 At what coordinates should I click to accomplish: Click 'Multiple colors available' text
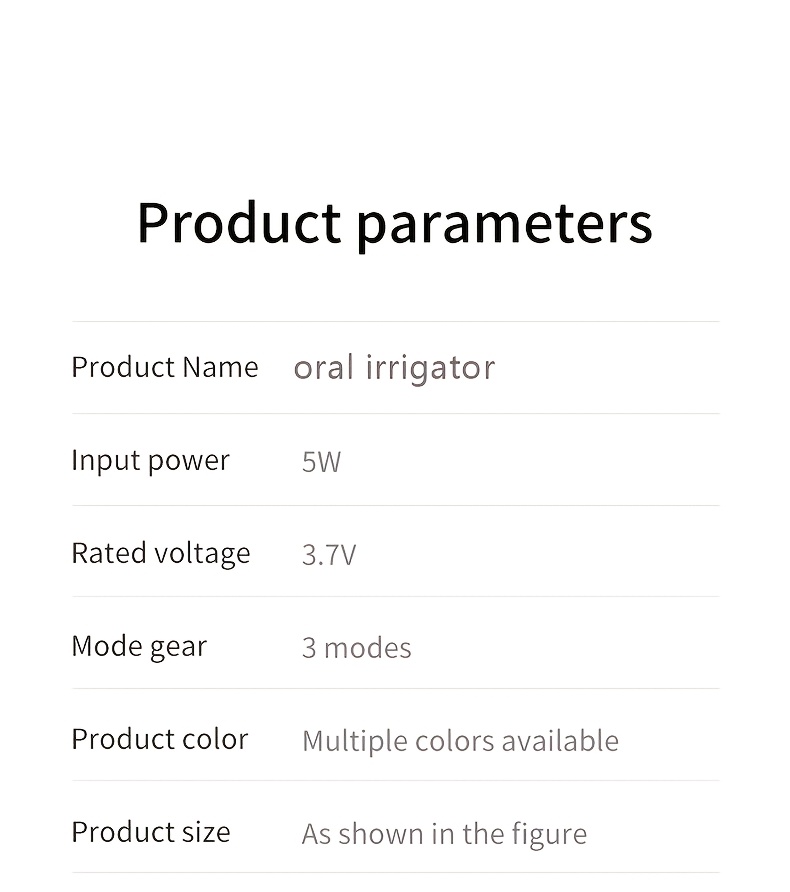[x=460, y=741]
